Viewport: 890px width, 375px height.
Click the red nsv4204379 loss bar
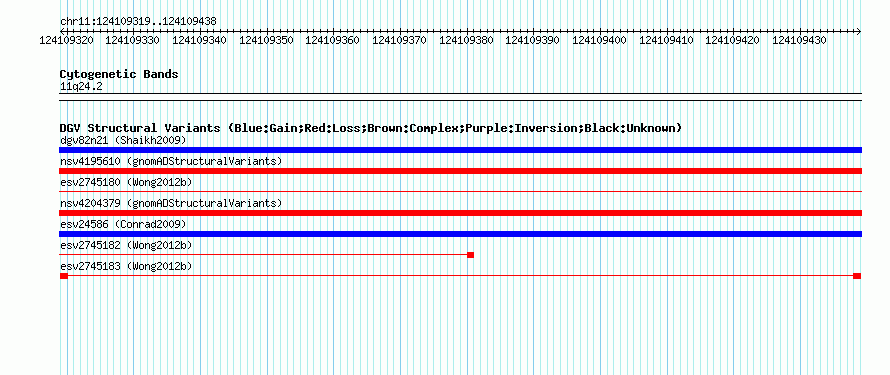(x=460, y=213)
